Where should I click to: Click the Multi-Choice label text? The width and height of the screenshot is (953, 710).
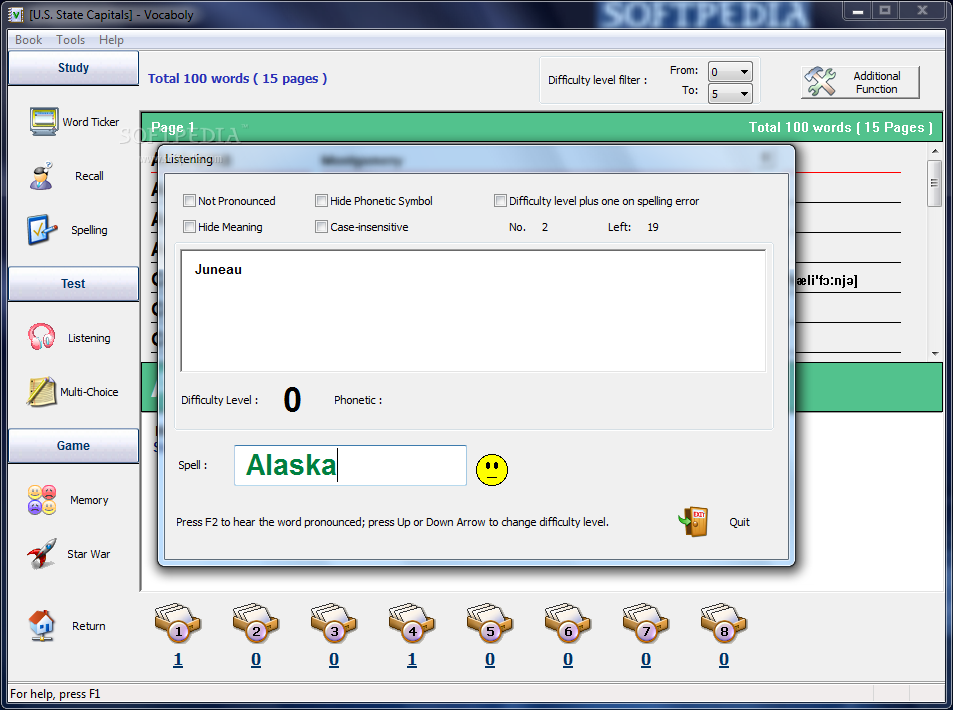[x=89, y=392]
